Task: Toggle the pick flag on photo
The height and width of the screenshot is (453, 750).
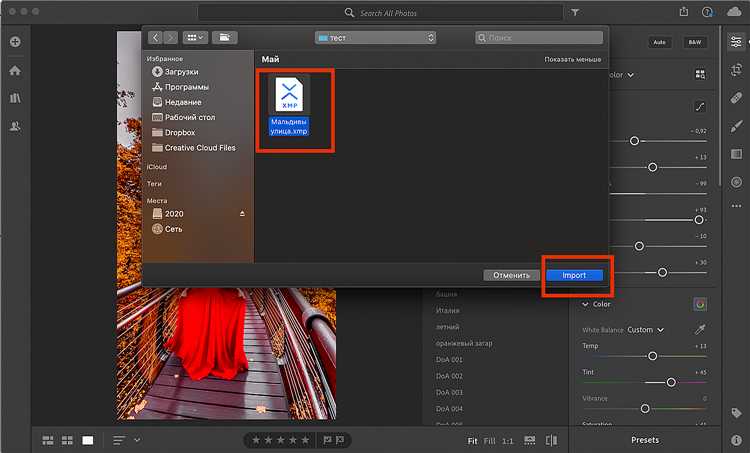Action: [x=325, y=440]
